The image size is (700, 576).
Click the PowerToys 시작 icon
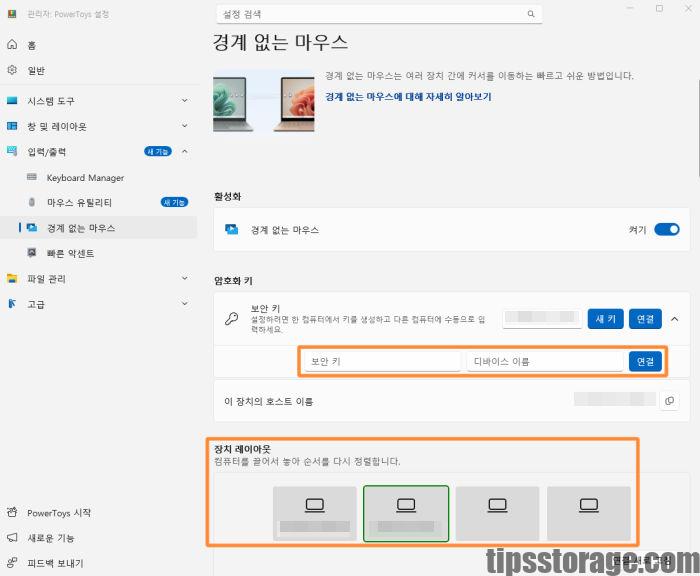pos(12,512)
